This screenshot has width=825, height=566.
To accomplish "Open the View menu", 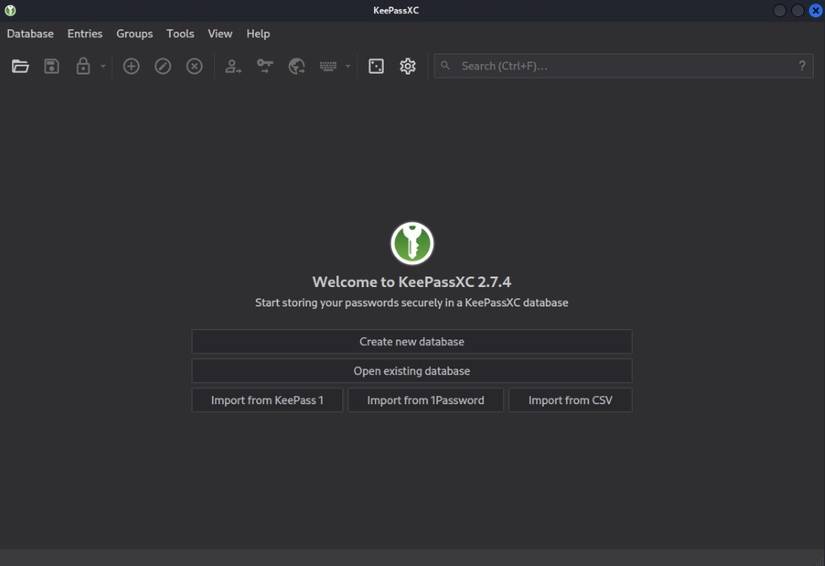I will tap(220, 34).
